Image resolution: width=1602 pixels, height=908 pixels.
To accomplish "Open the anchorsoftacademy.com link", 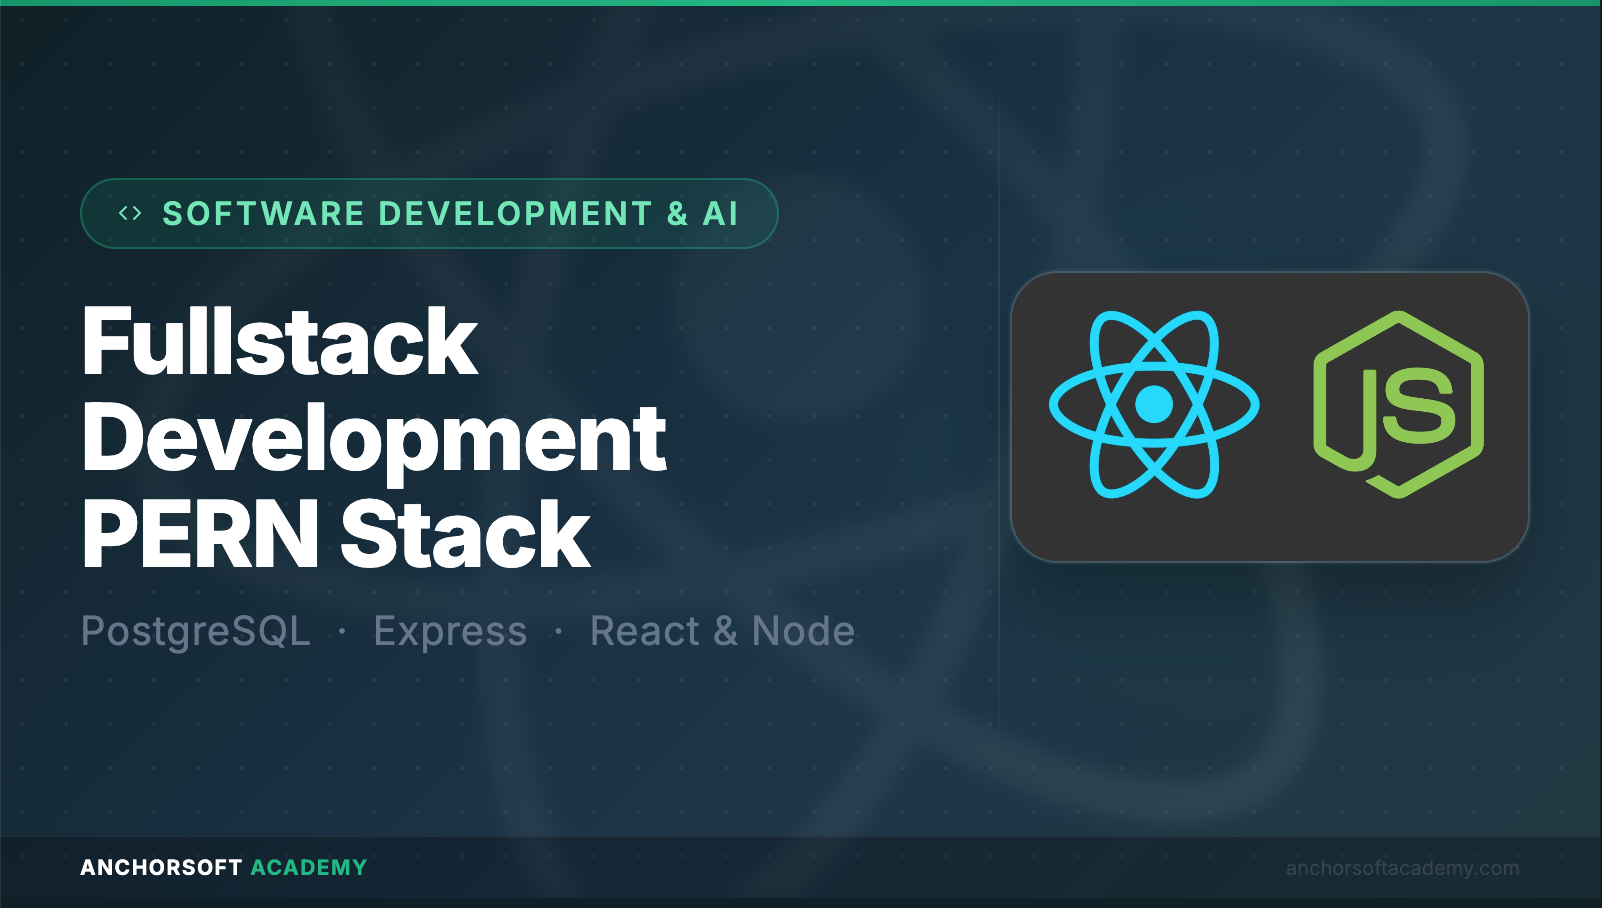I will click(1402, 868).
